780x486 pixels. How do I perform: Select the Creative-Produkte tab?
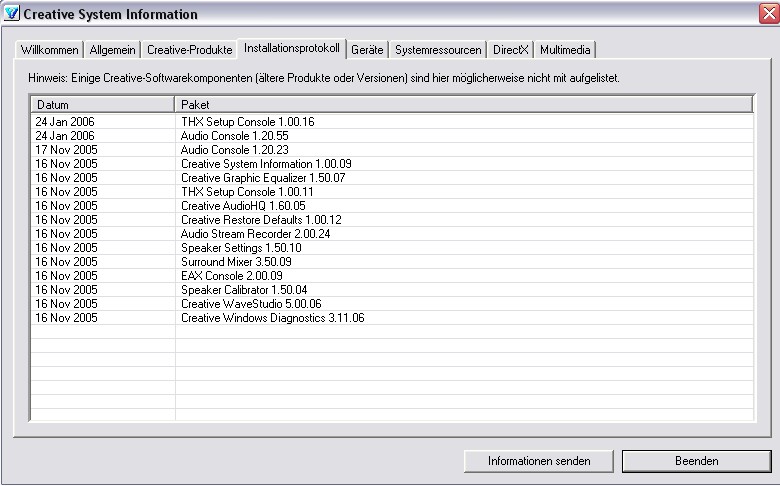tap(190, 50)
